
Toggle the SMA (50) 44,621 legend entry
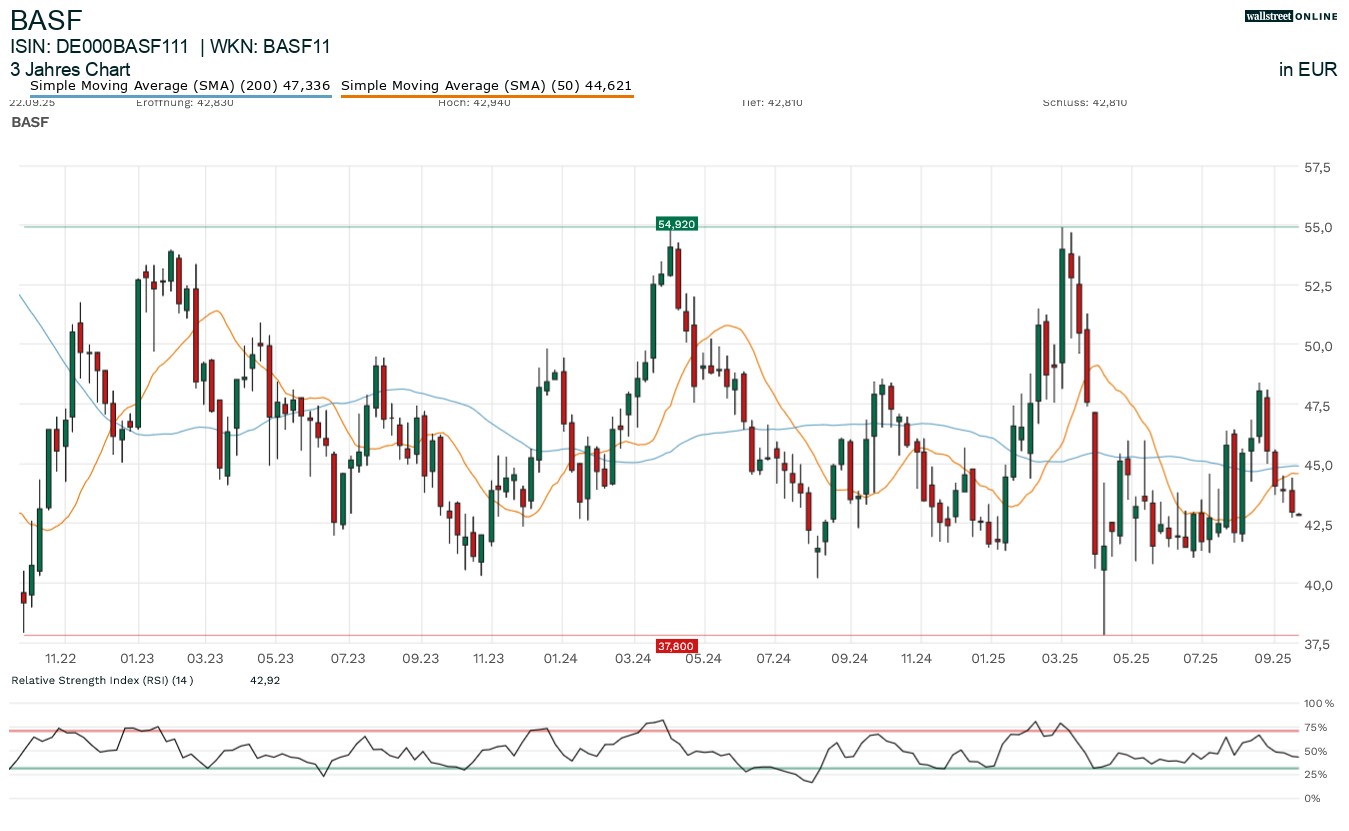[486, 86]
